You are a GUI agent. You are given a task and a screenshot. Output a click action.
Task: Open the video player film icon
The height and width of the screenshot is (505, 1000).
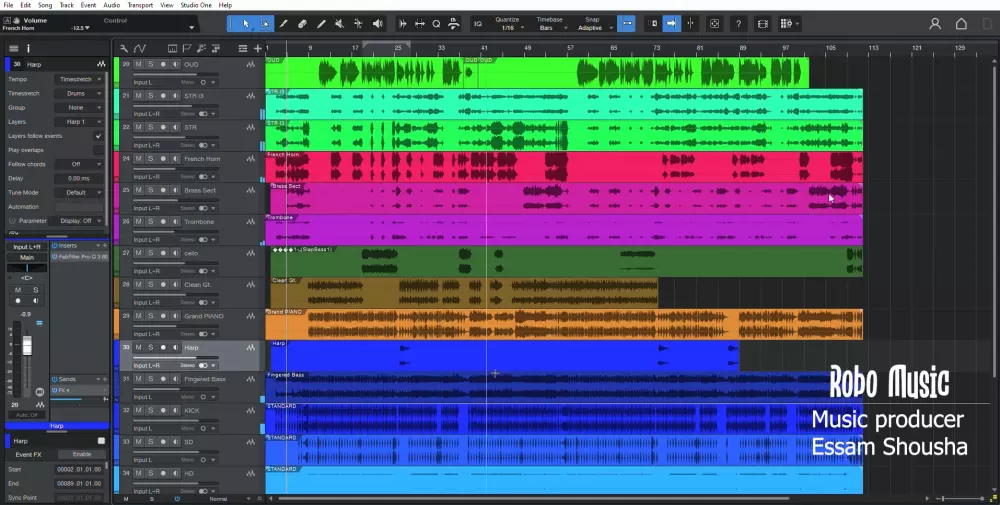tap(763, 24)
